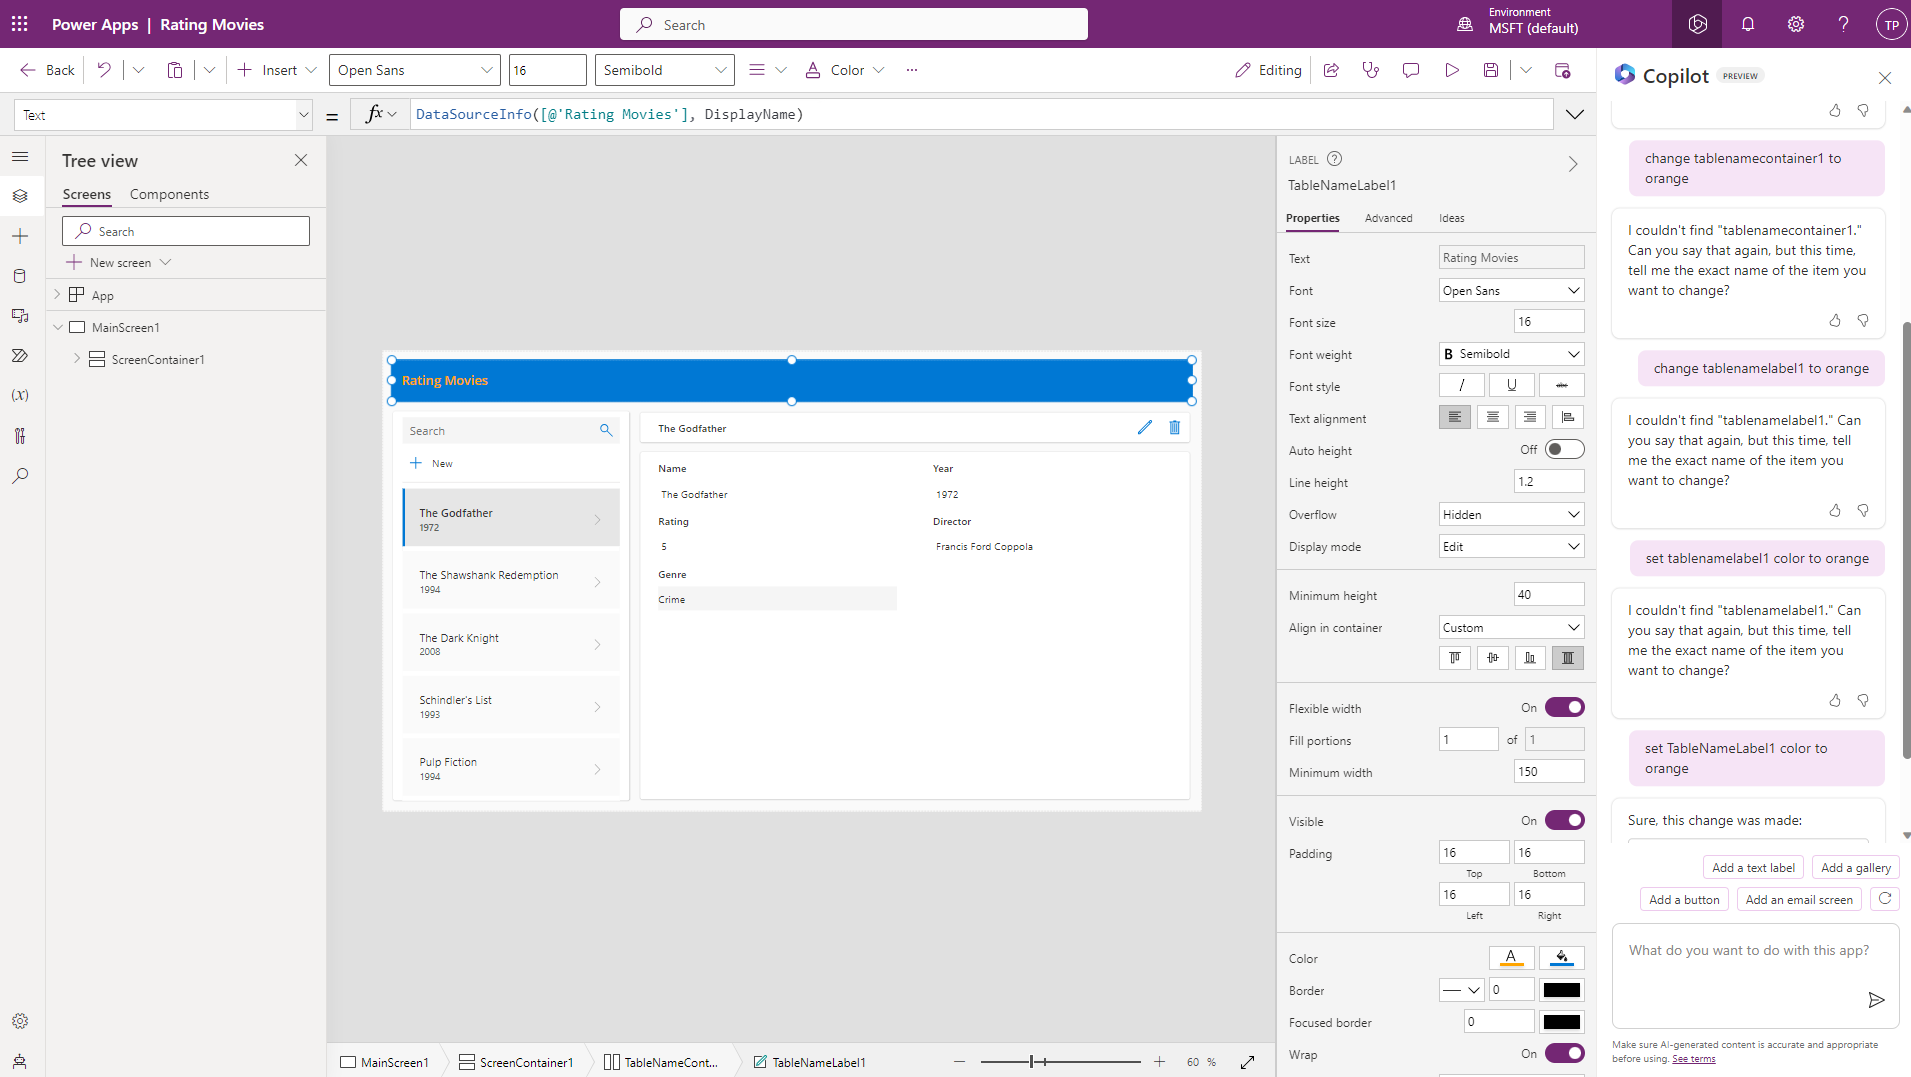Open the Overflow Hidden dropdown

(x=1511, y=515)
